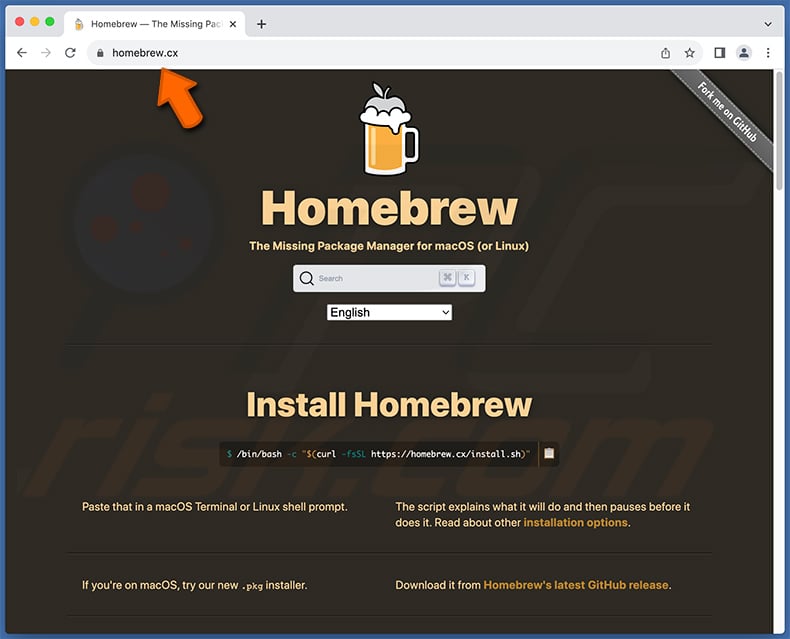This screenshot has width=790, height=639.
Task: Click the tab's Homebrew favicon
Action: pos(79,24)
